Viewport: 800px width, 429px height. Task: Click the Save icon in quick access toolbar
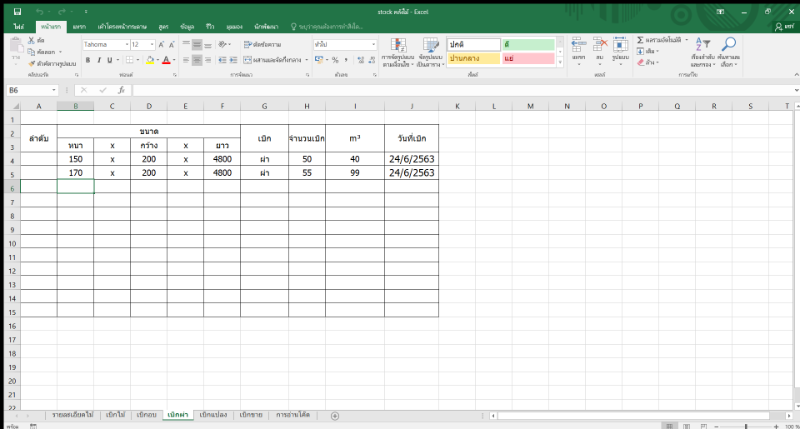[18, 10]
